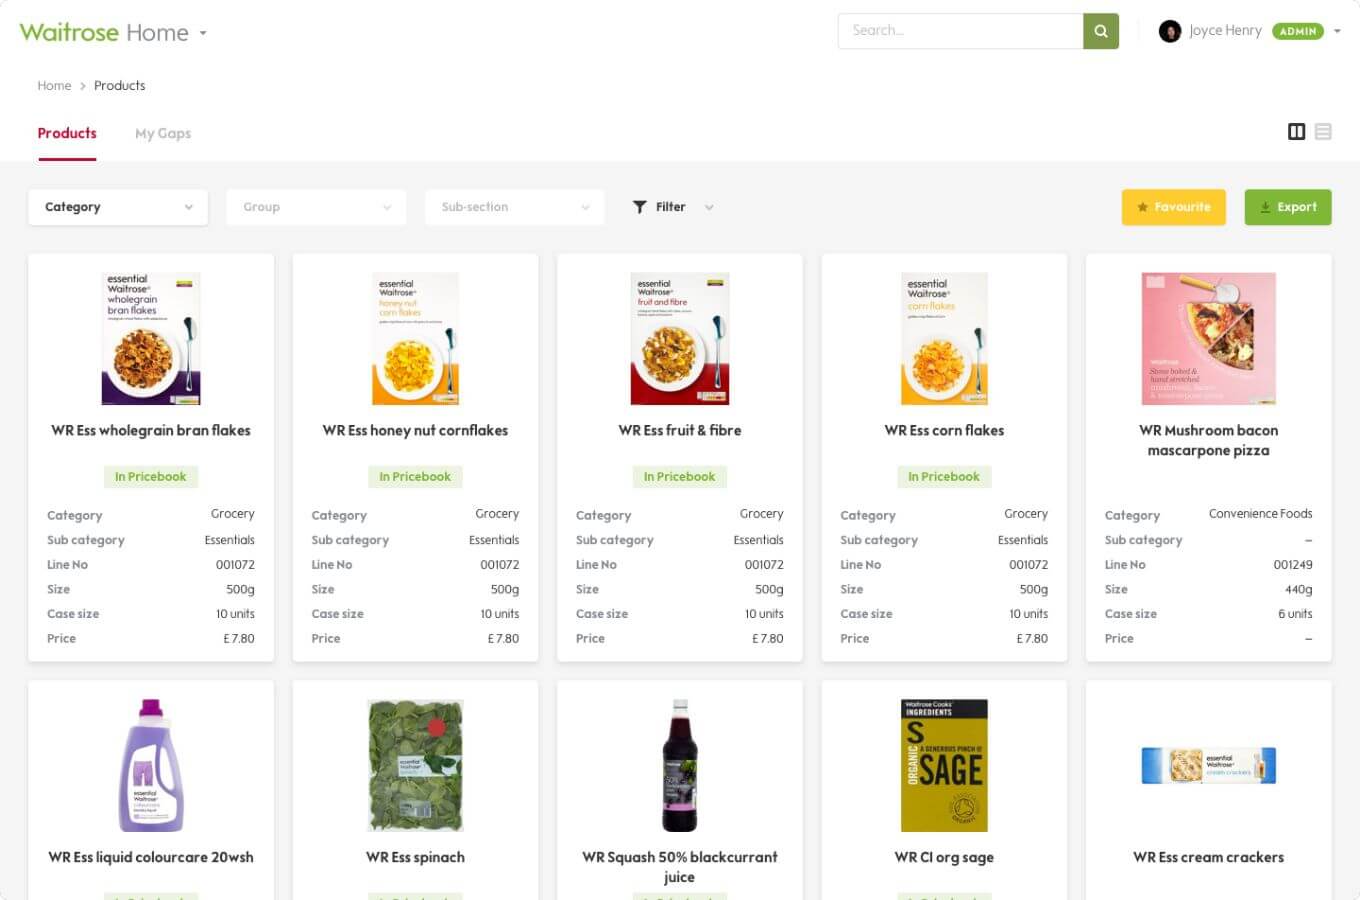Click the green Export button
Image resolution: width=1360 pixels, height=900 pixels.
[1288, 207]
